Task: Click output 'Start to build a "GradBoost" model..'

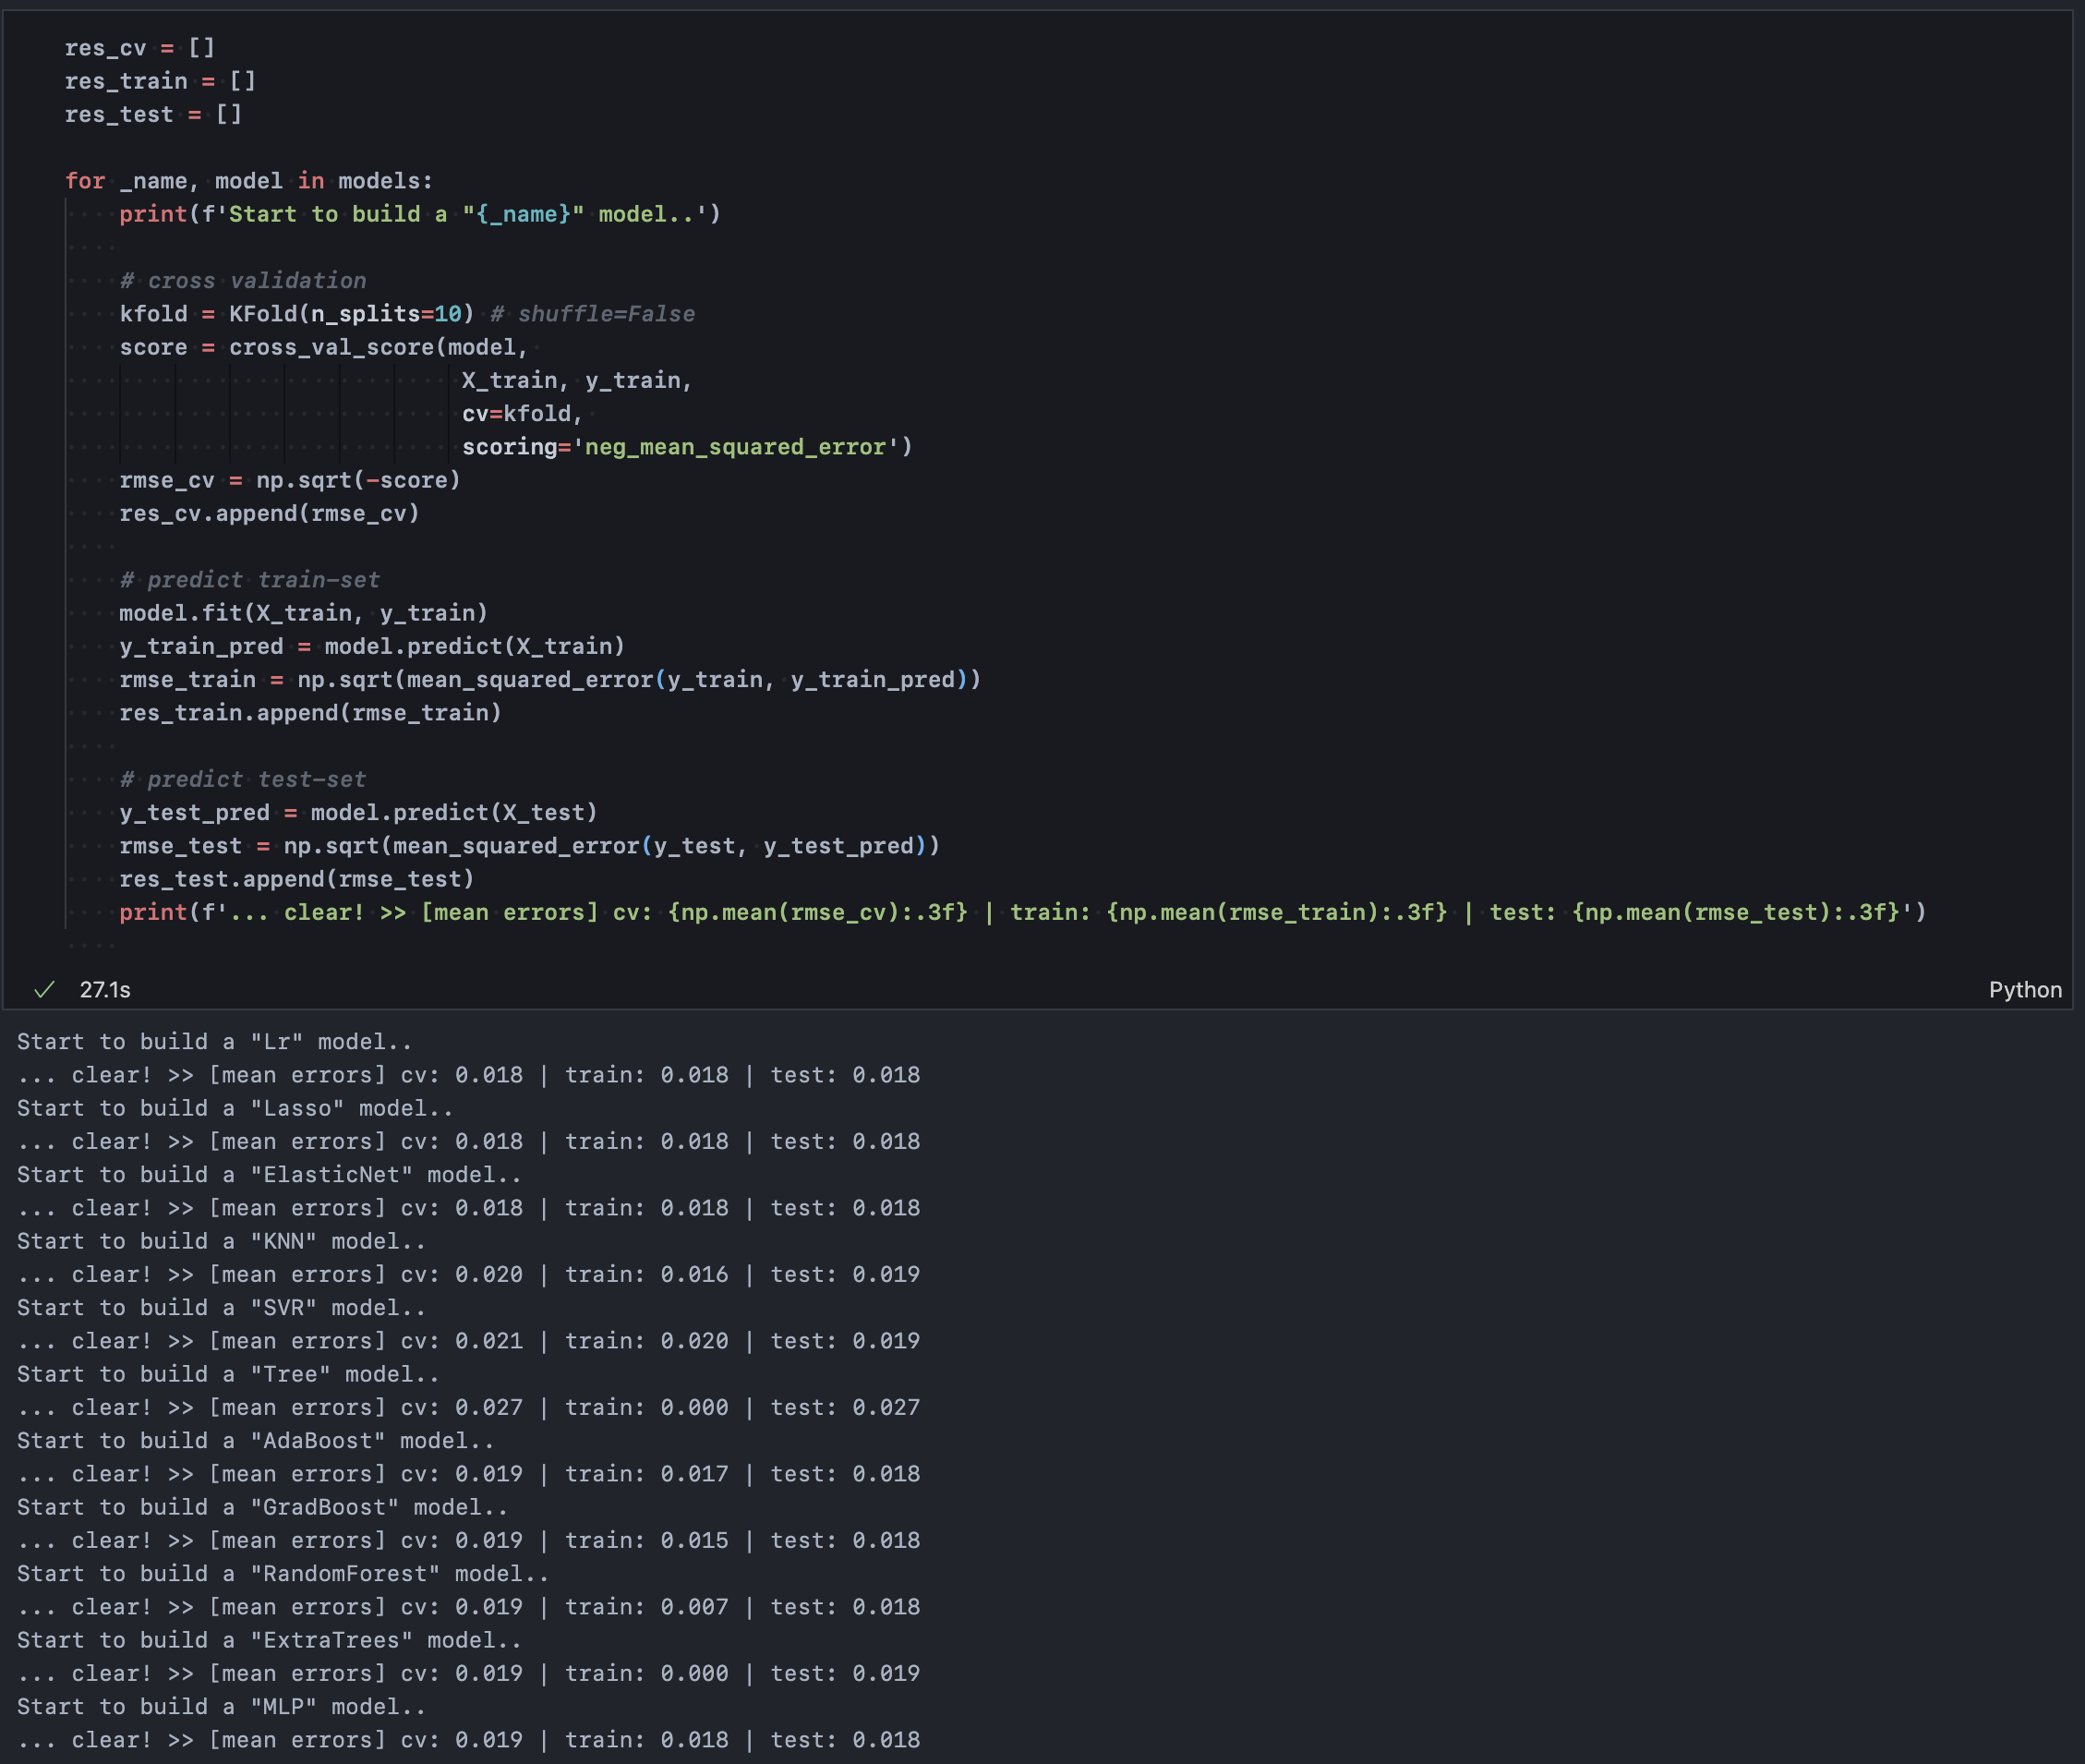Action: [x=263, y=1508]
